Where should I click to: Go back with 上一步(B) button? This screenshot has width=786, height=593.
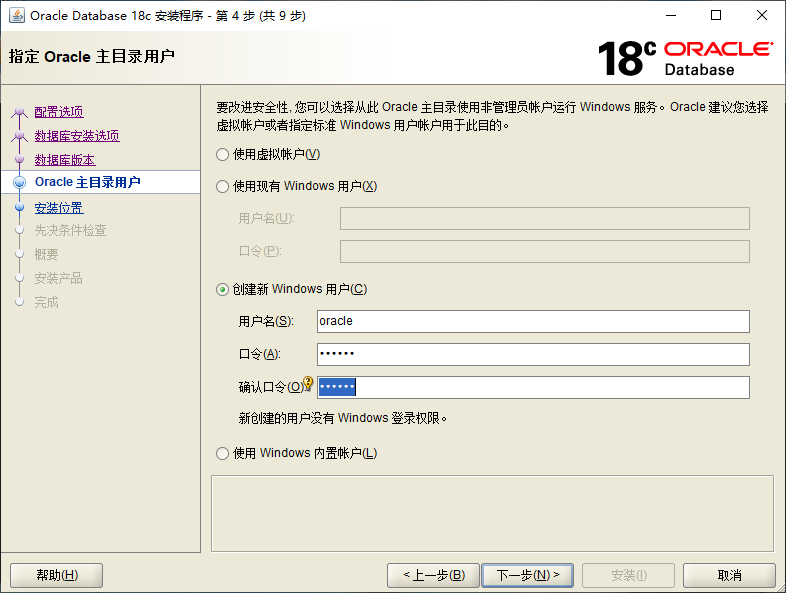coord(434,575)
